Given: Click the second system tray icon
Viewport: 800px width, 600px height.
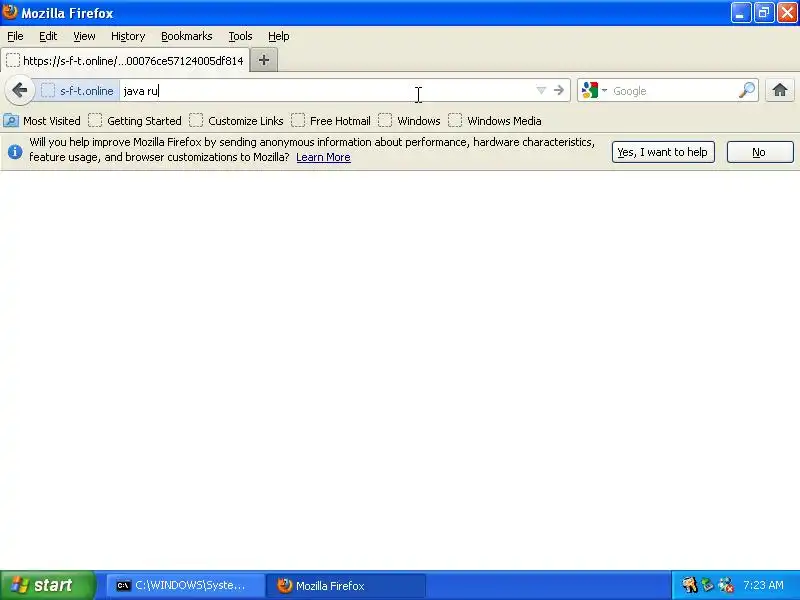Looking at the screenshot, I should tap(708, 585).
